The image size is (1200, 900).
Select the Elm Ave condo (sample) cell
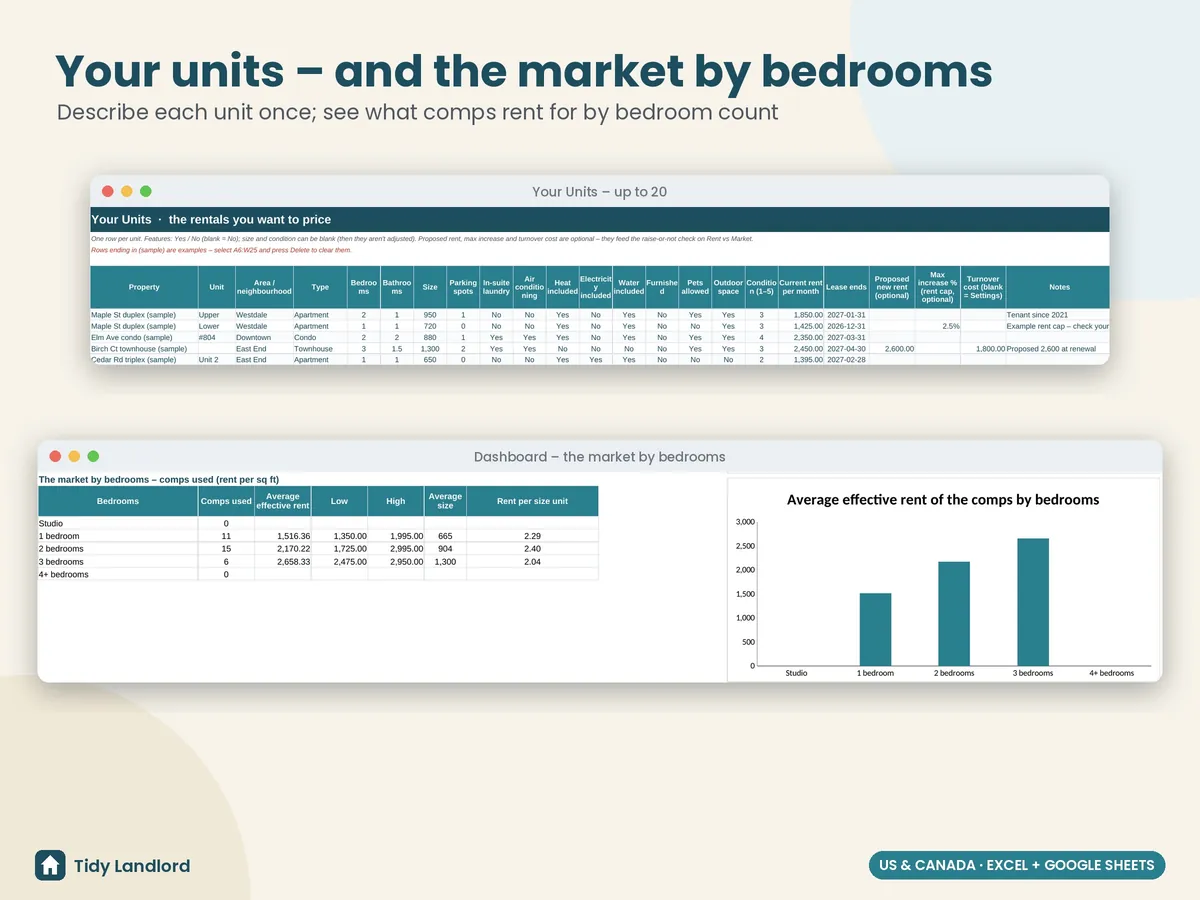tap(144, 338)
